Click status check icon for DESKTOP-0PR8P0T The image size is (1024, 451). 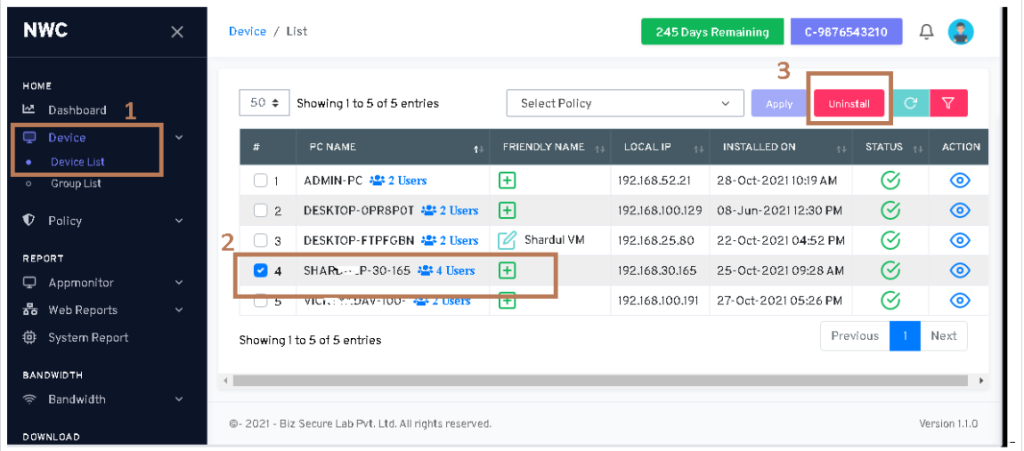[x=890, y=210]
